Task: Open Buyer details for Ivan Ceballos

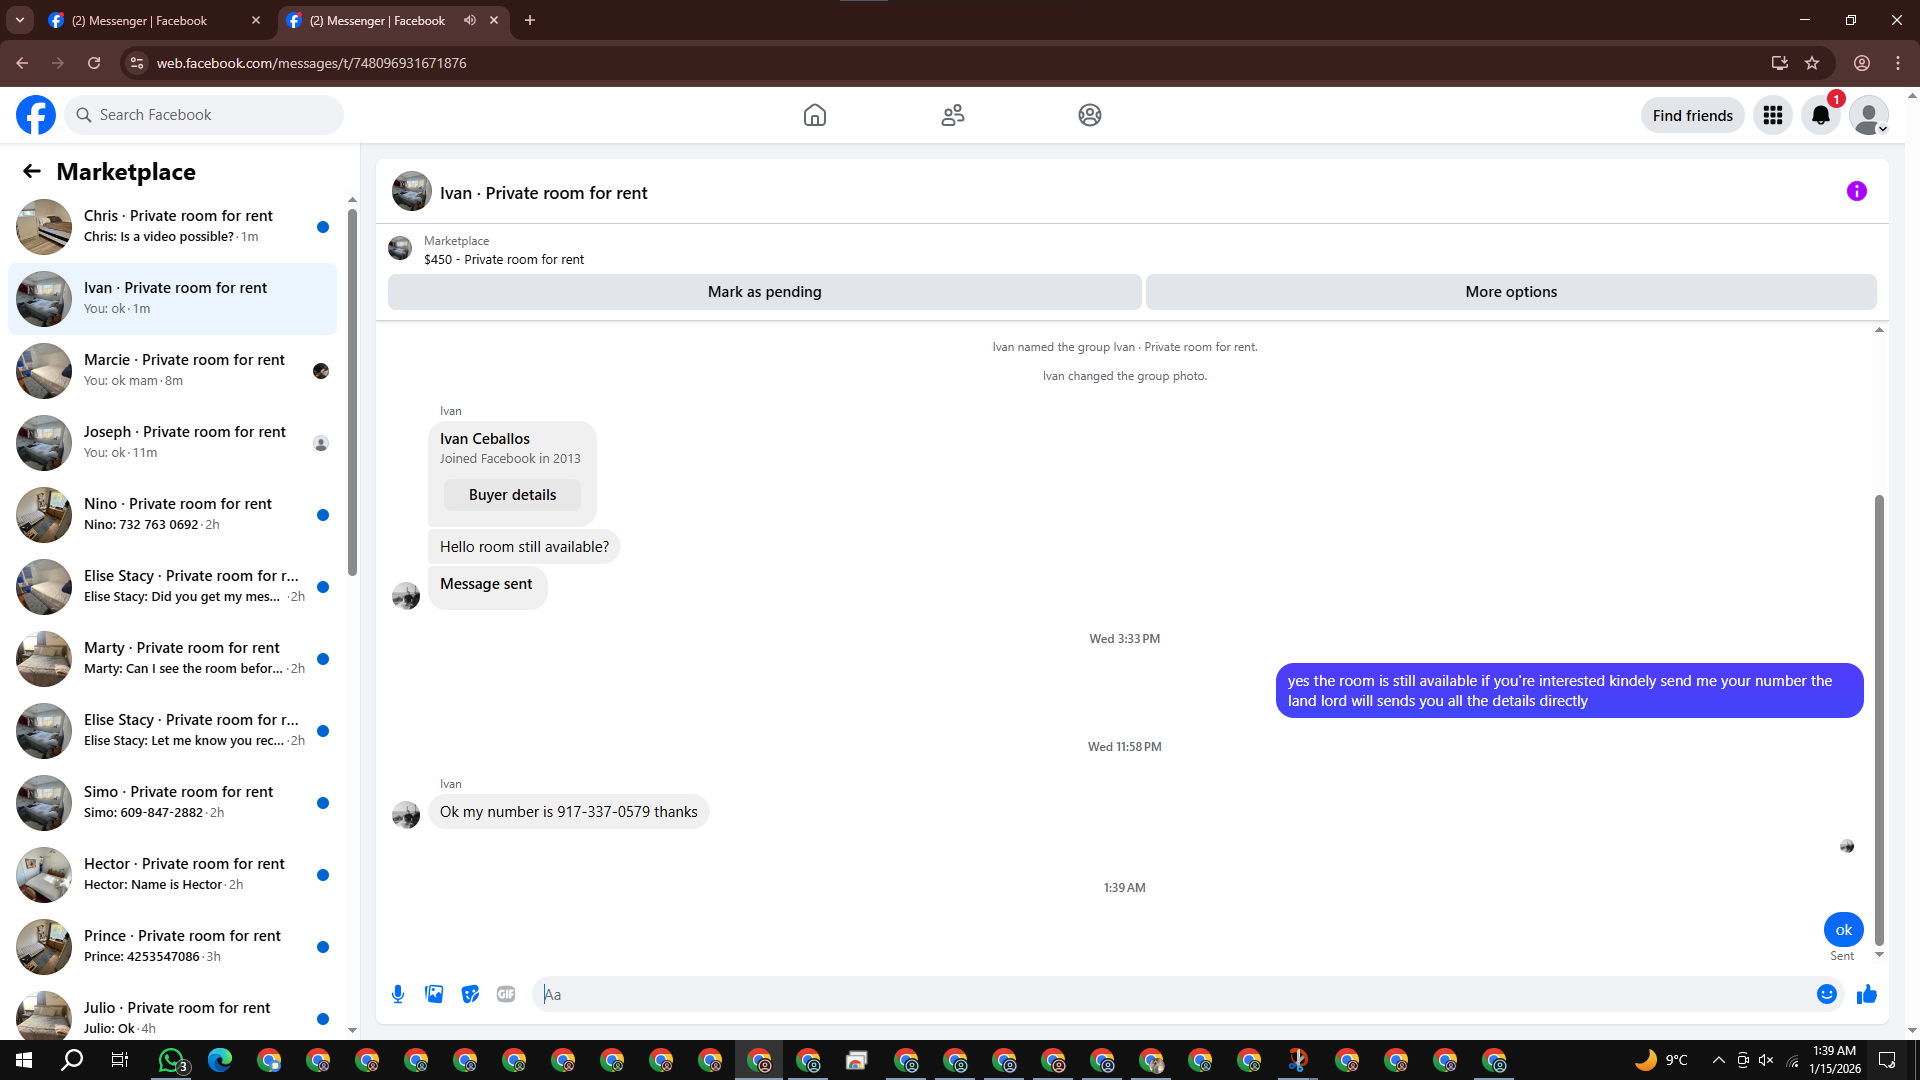Action: tap(512, 495)
